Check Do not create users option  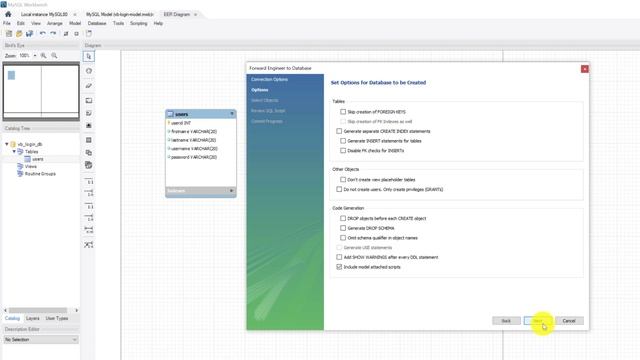[339, 189]
